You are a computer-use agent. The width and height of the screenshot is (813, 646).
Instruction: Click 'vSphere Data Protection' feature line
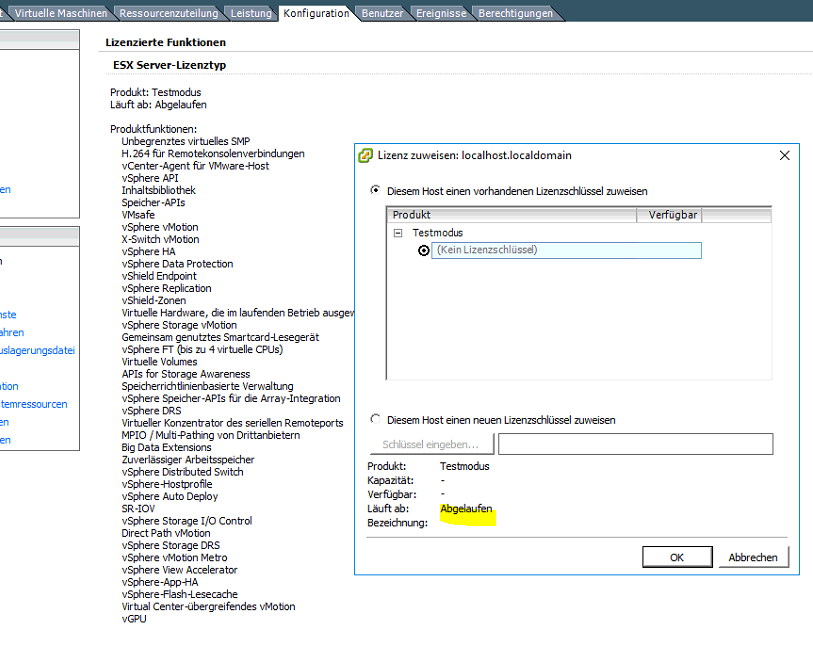pos(177,264)
